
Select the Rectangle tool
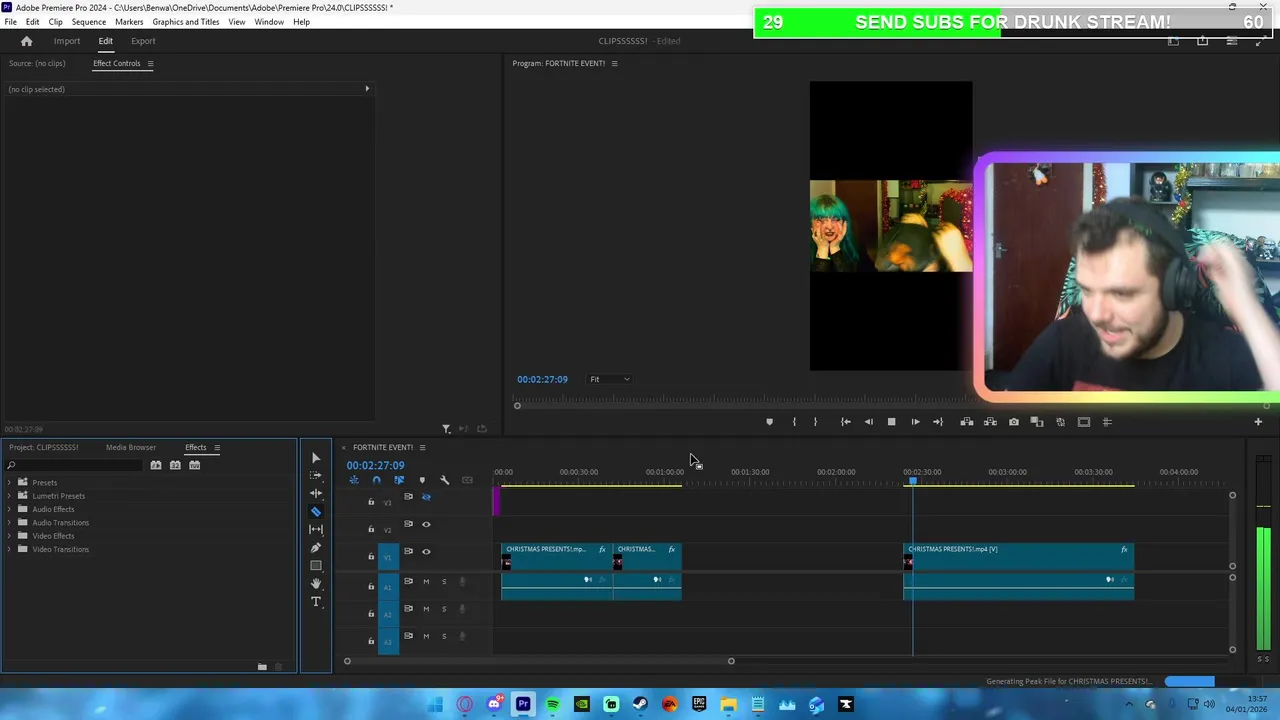316,566
